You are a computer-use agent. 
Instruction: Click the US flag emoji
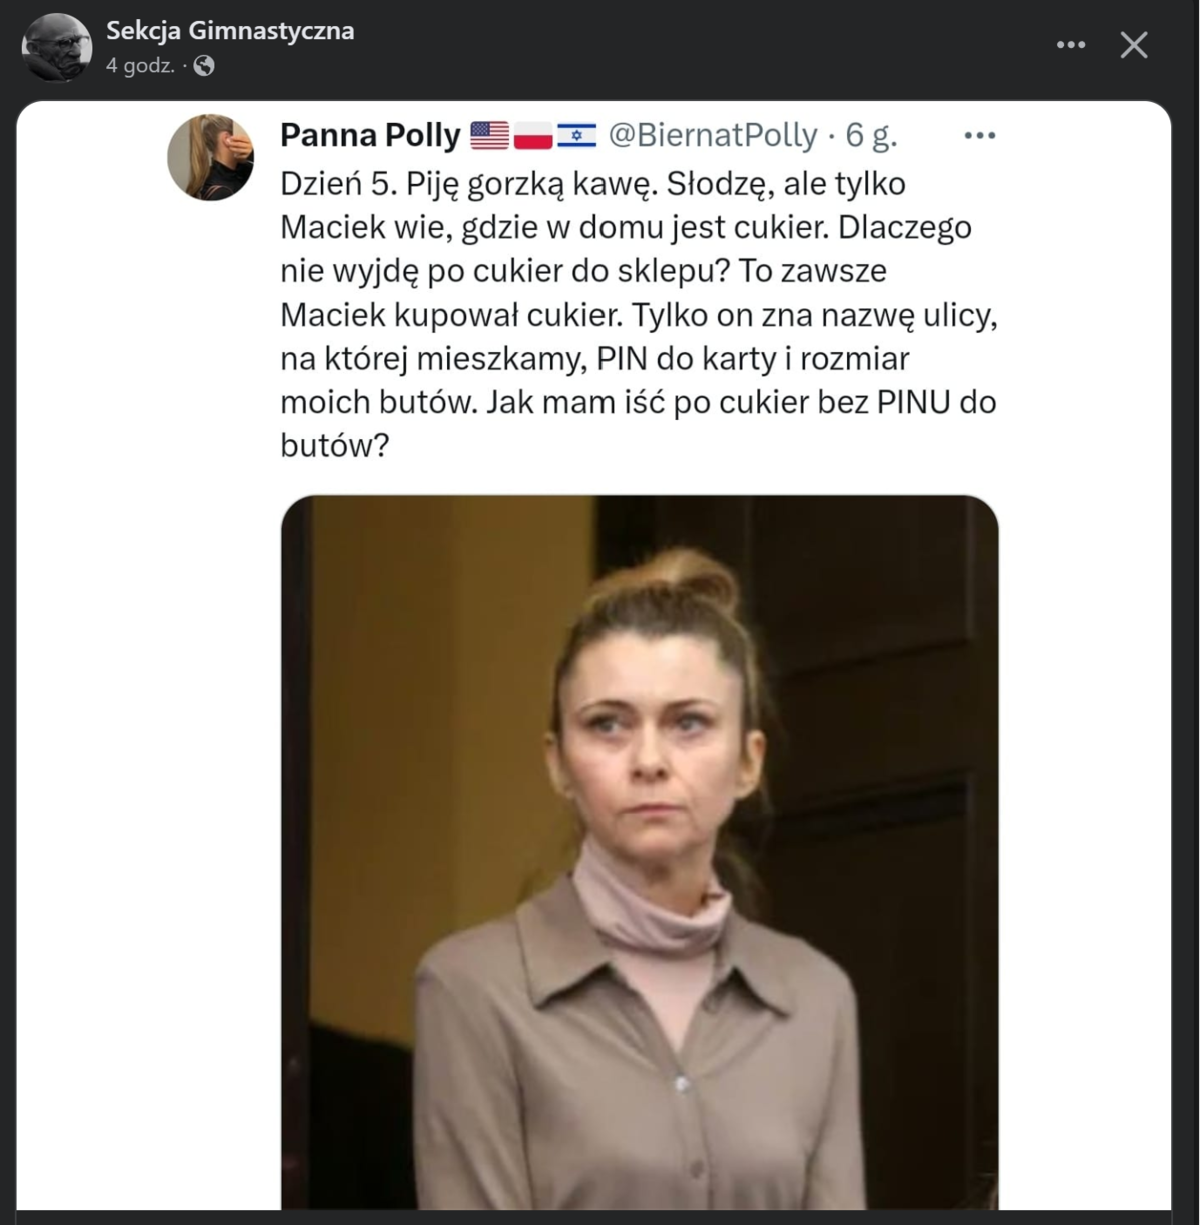tap(489, 135)
